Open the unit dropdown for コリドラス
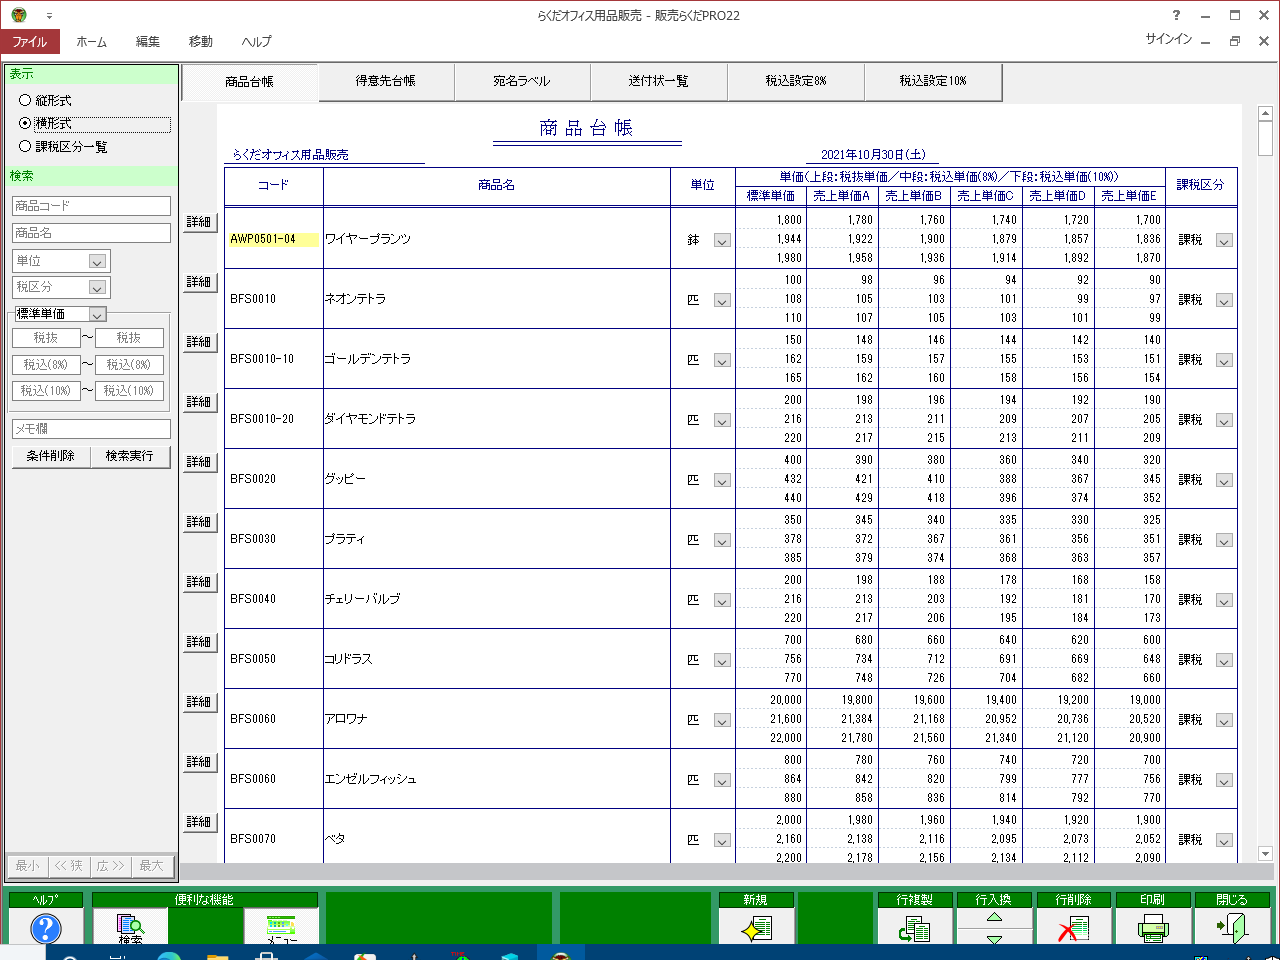 click(x=722, y=660)
